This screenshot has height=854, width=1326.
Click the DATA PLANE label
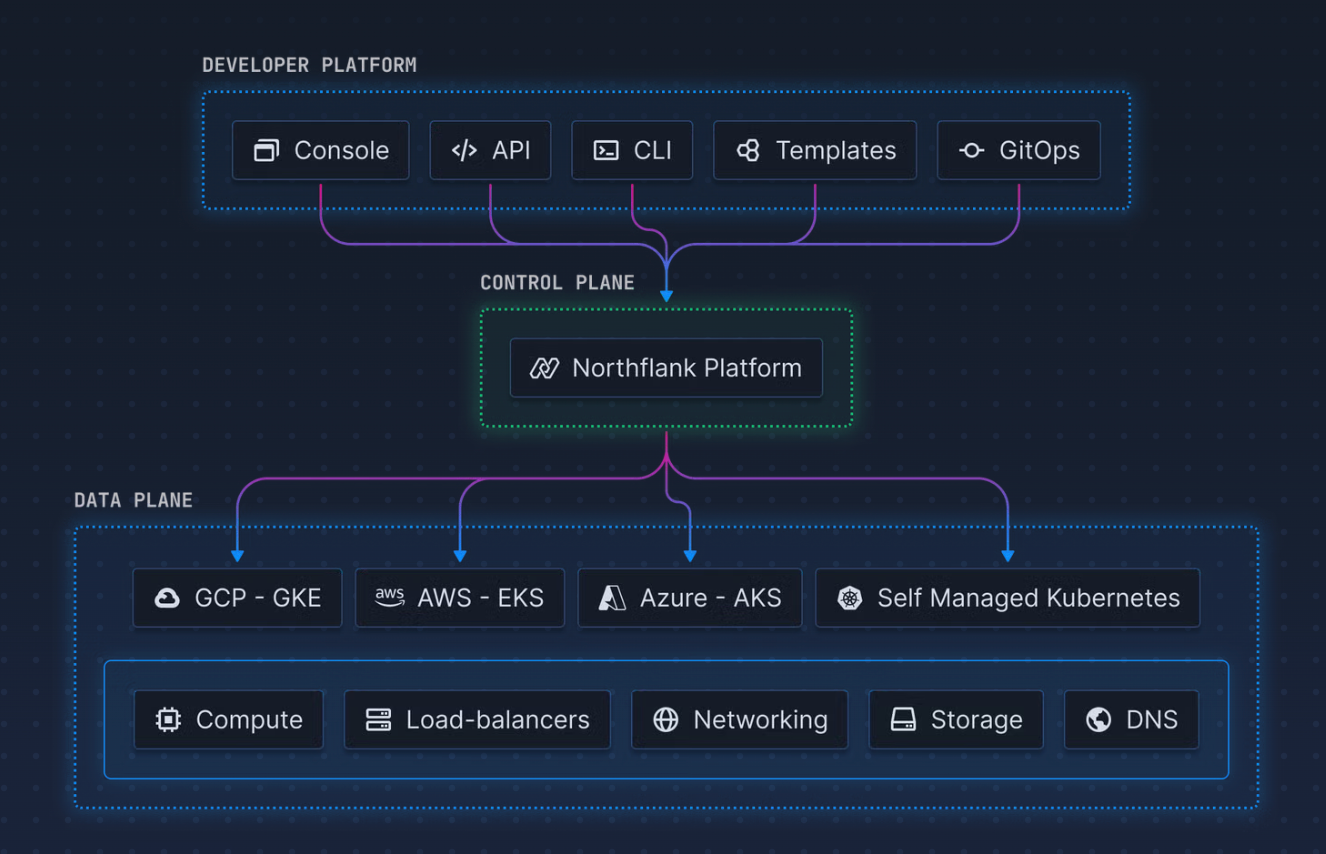[133, 500]
